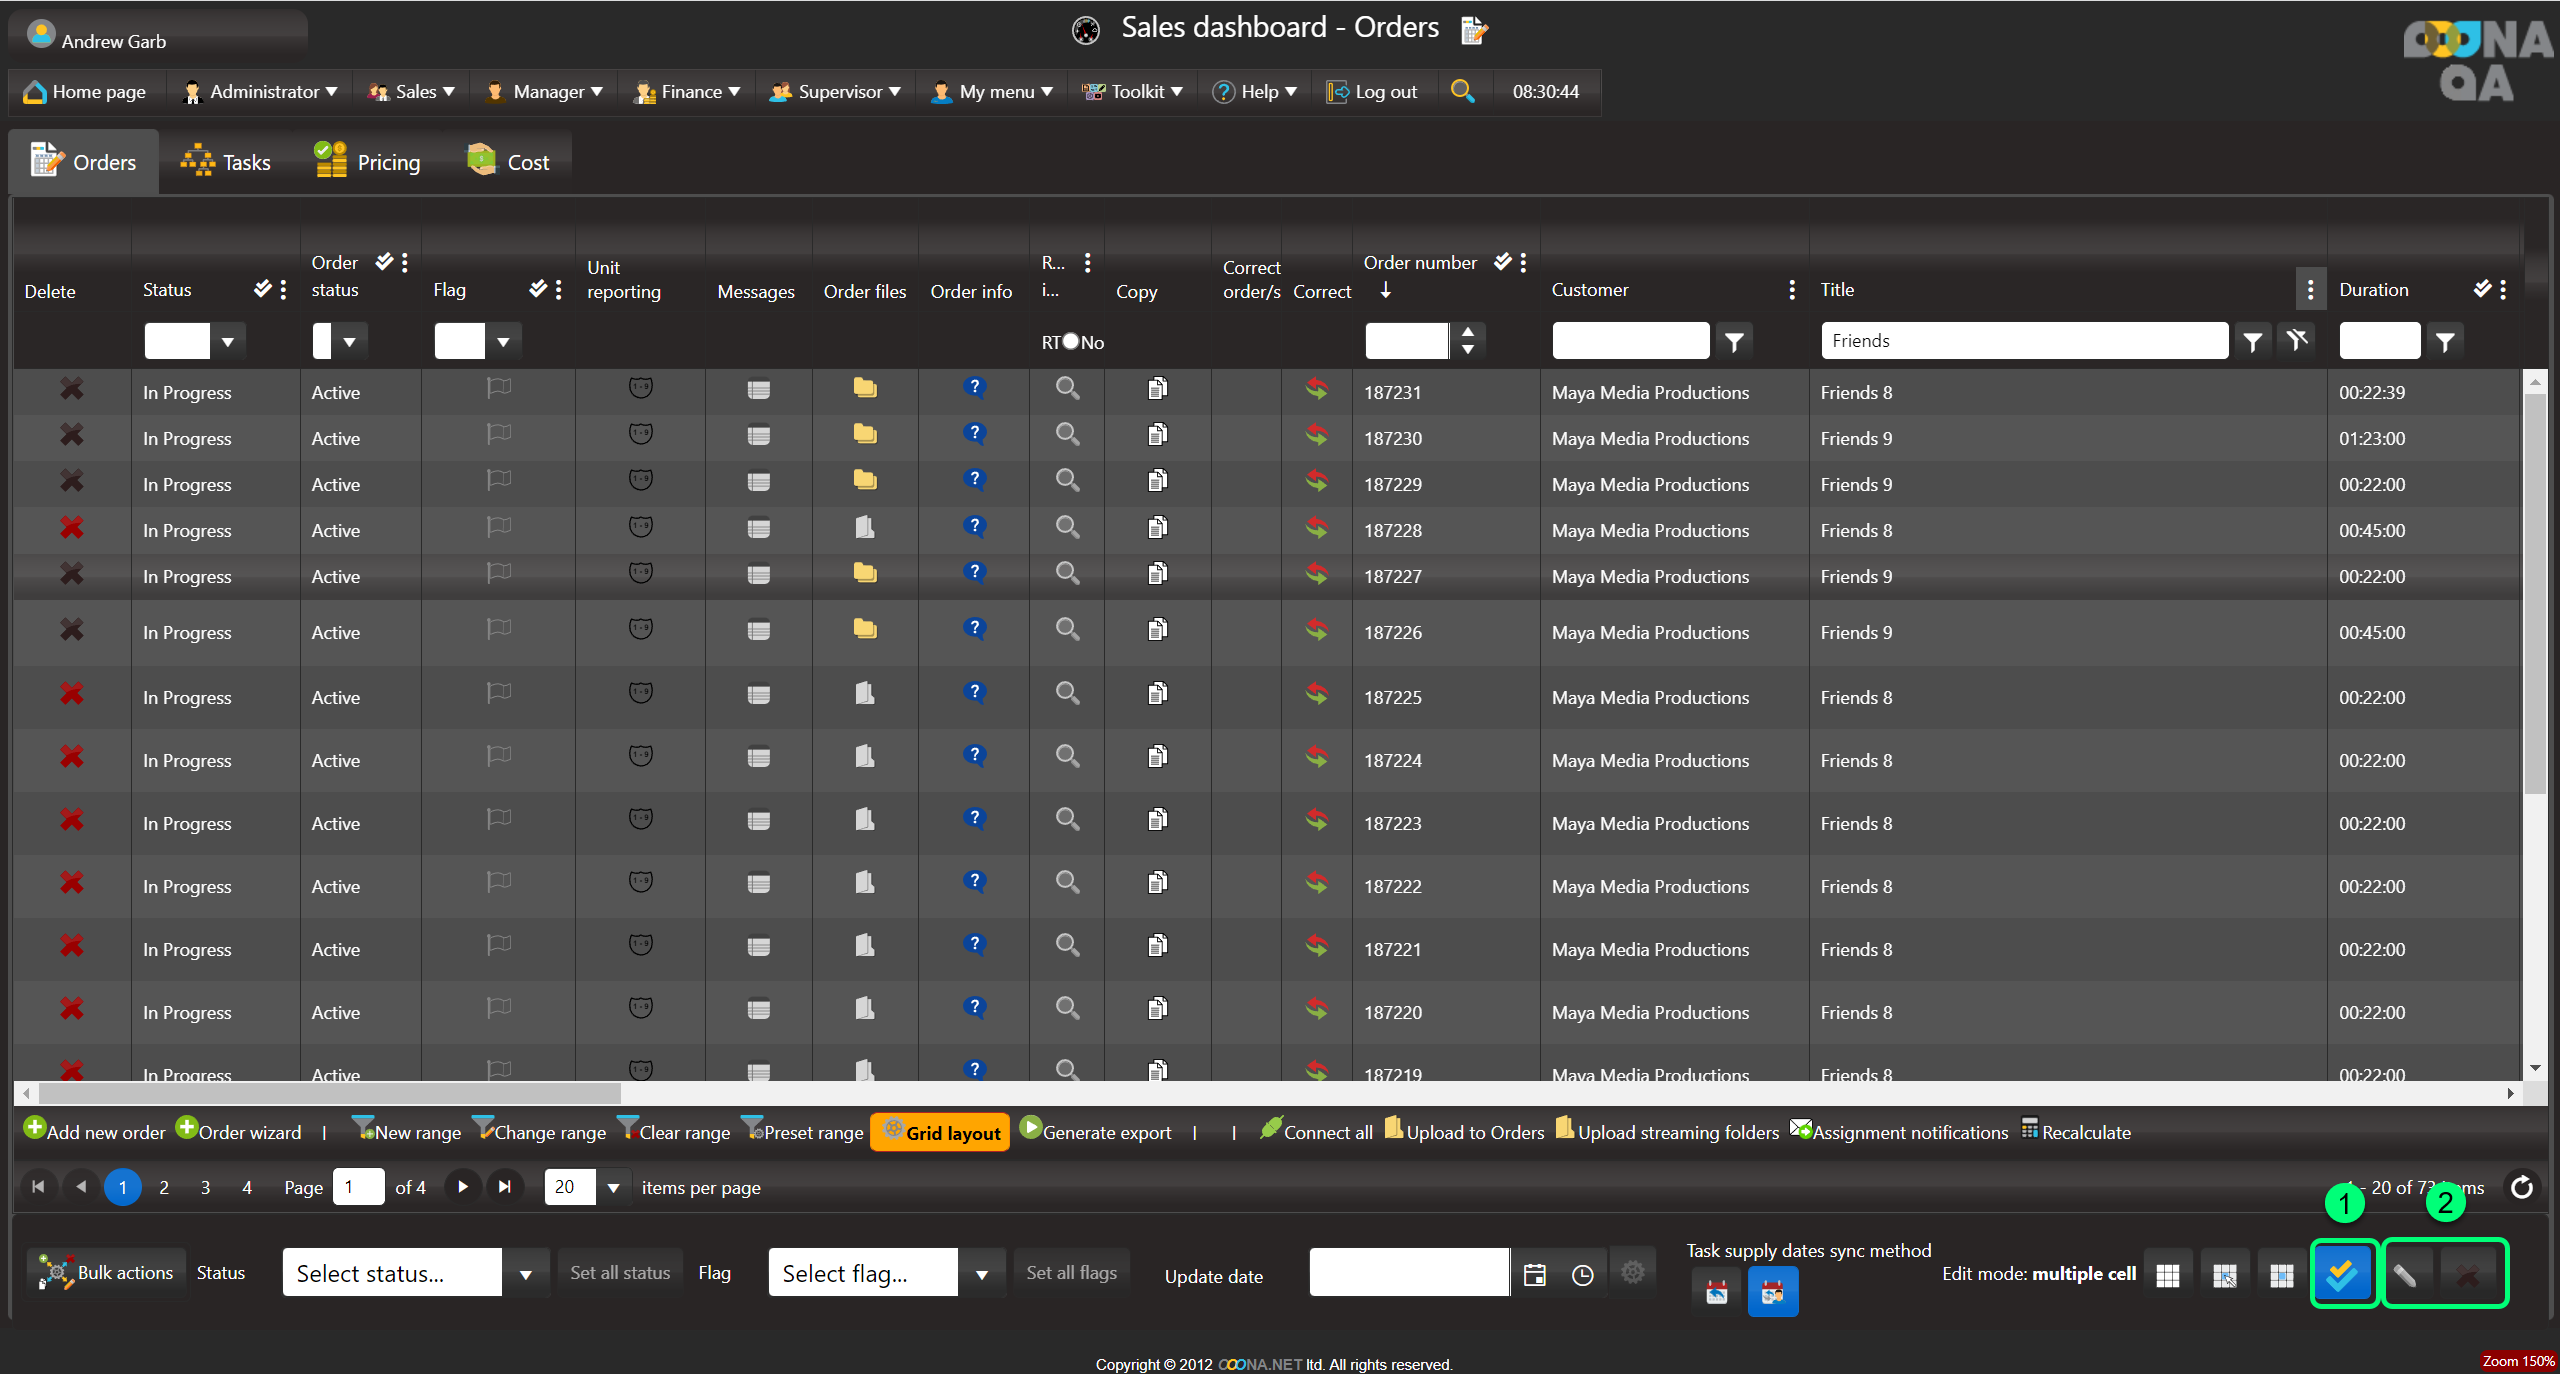Image resolution: width=2560 pixels, height=1374 pixels.
Task: Click the Grid layout button
Action: 940,1133
